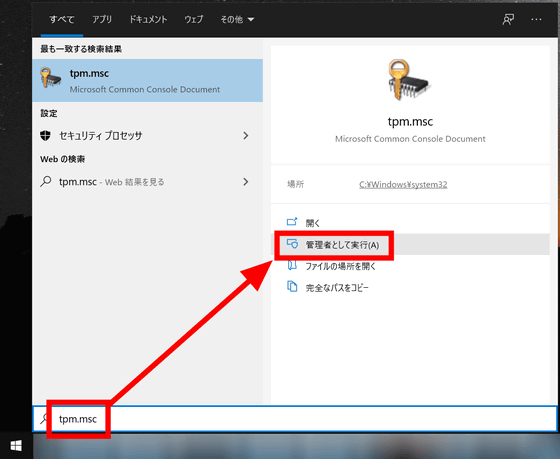560x459 pixels.
Task: Click the 開く open icon
Action: point(292,222)
